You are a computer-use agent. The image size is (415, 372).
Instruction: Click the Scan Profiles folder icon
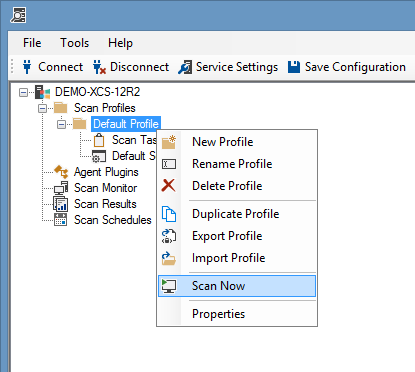(x=61, y=108)
